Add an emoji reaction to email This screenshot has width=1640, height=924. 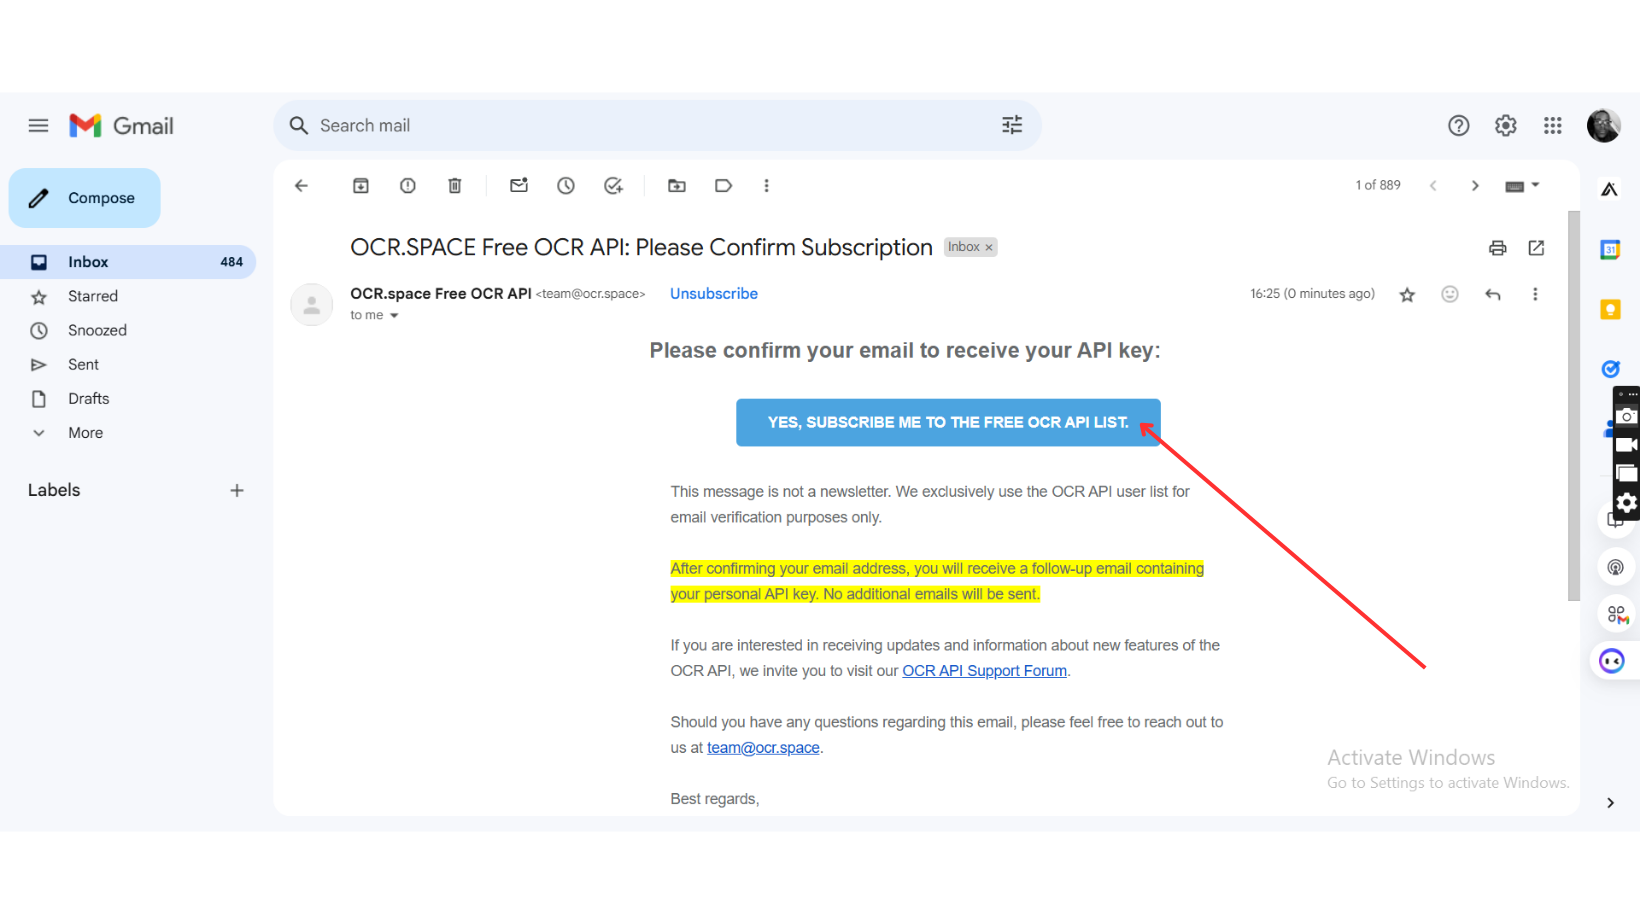pyautogui.click(x=1450, y=294)
